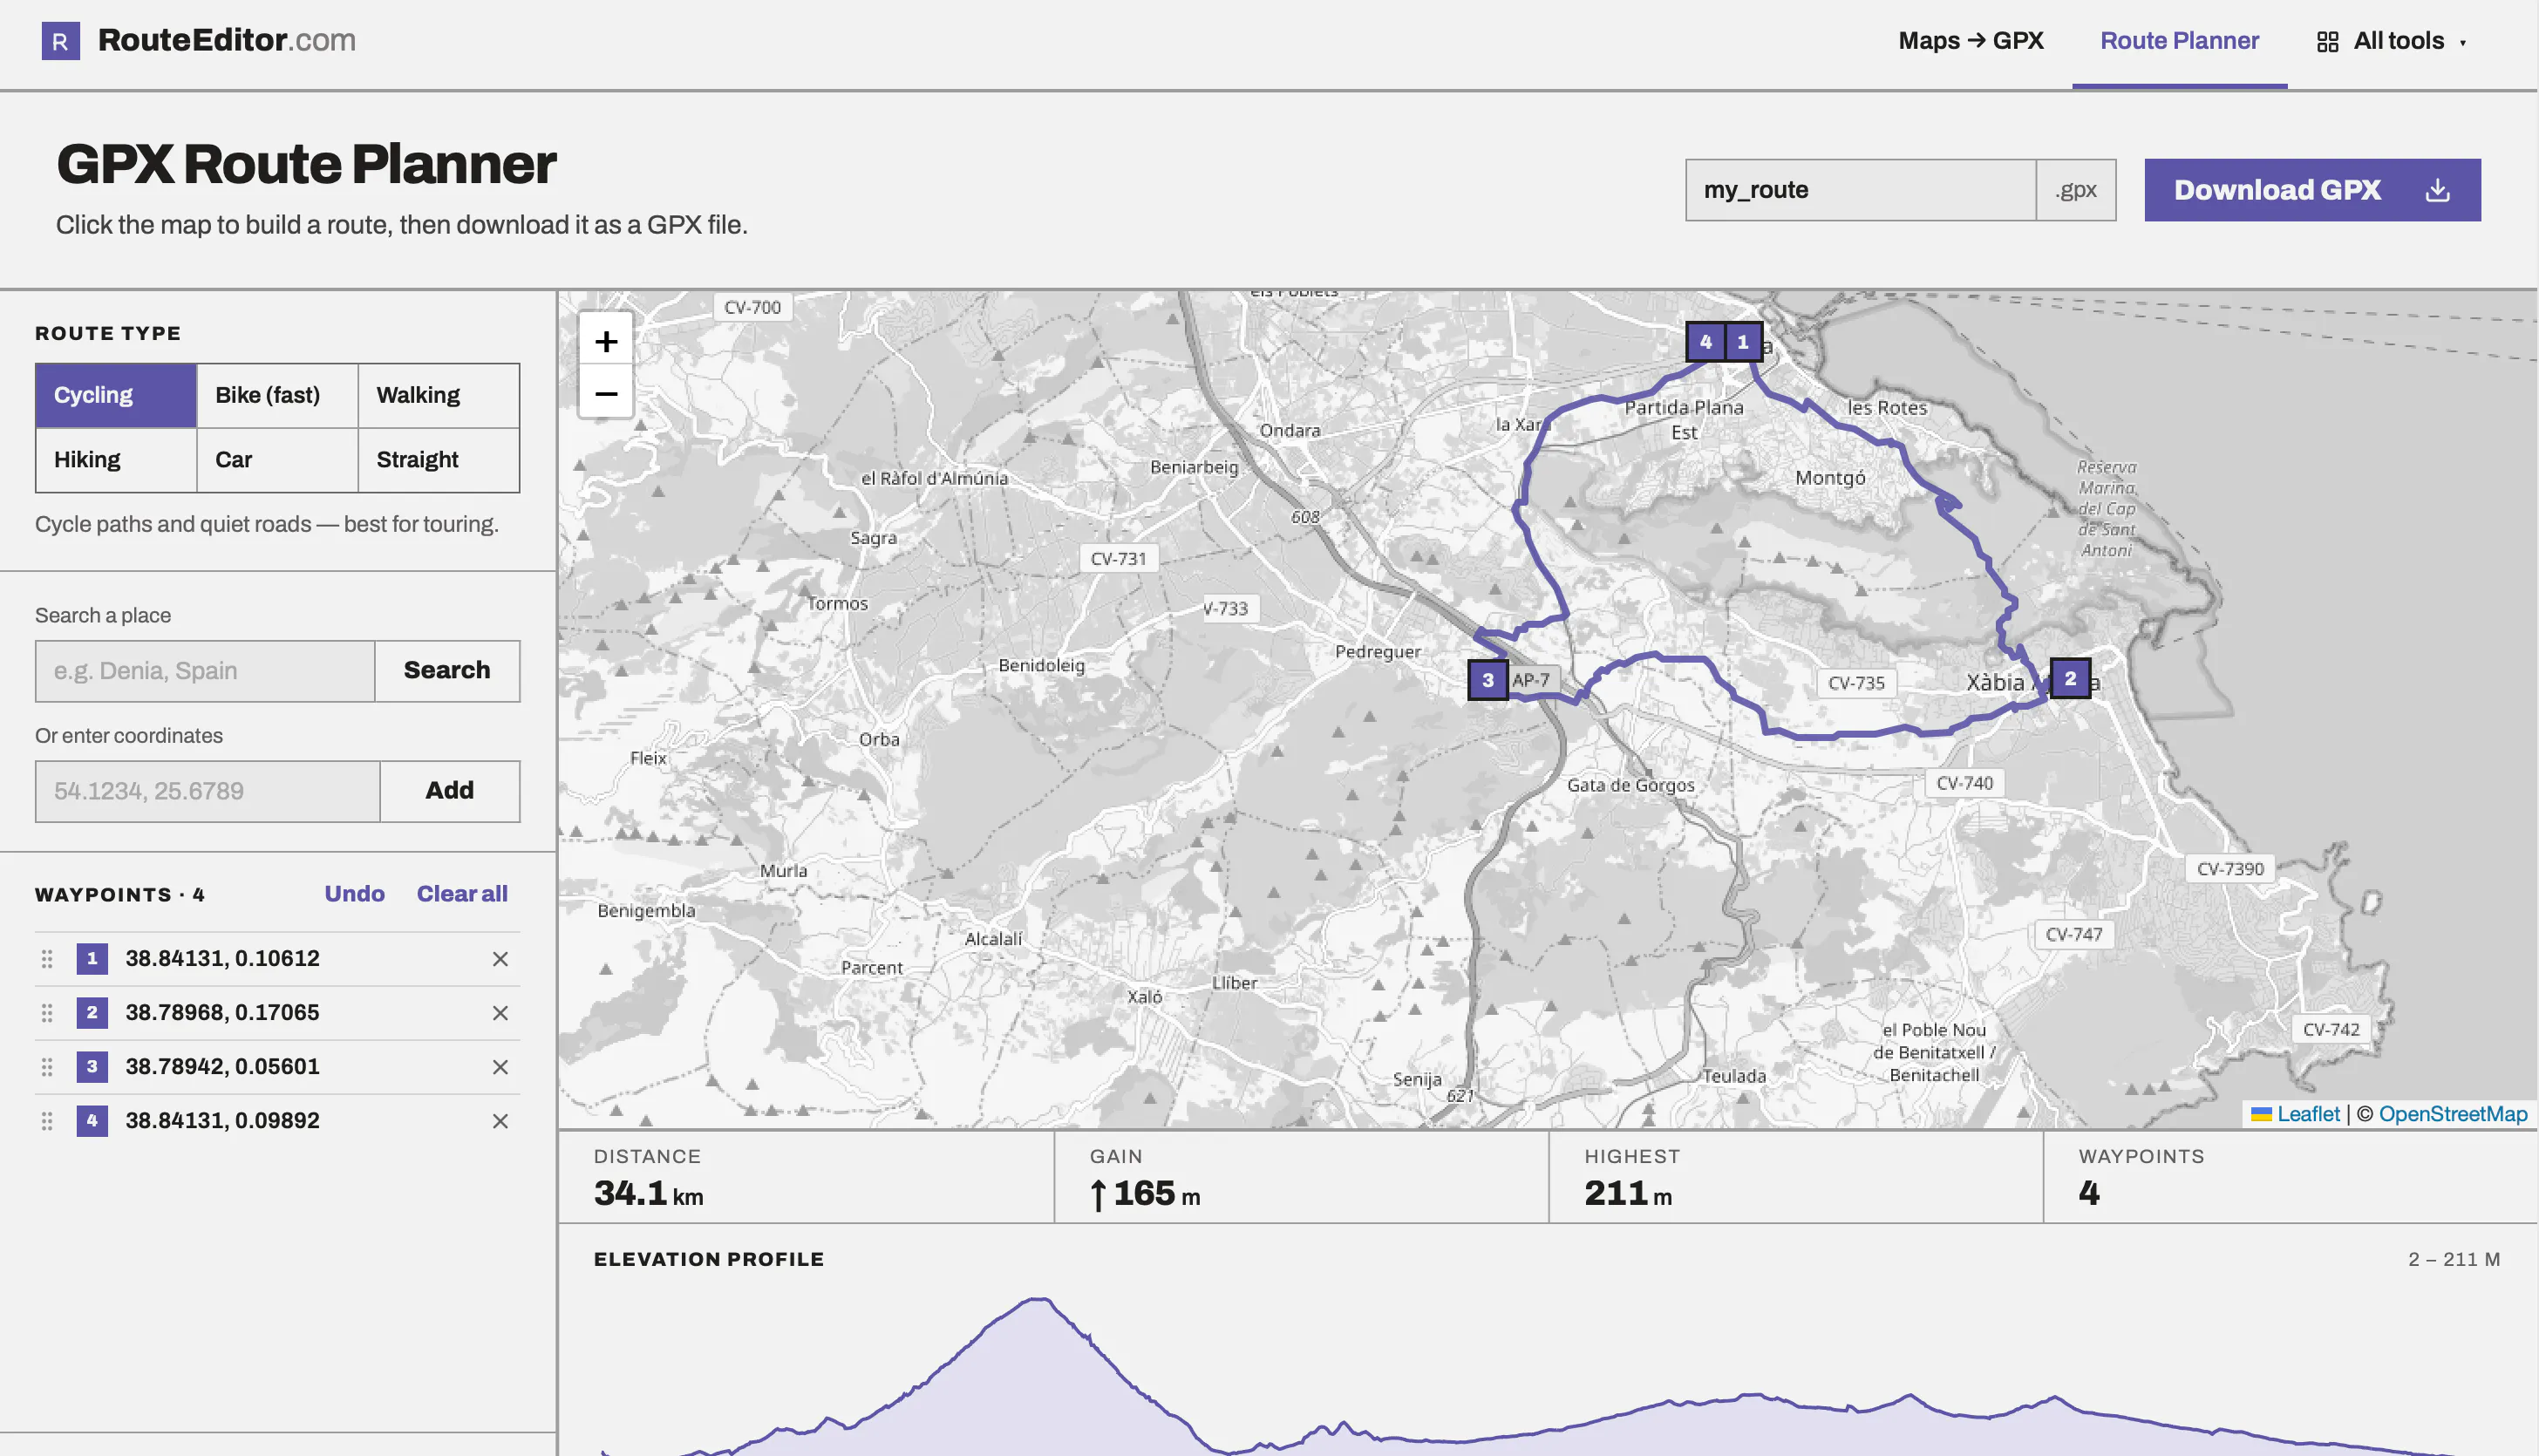Click Montgó label on map
Viewport: 2539px width, 1456px height.
click(1830, 478)
